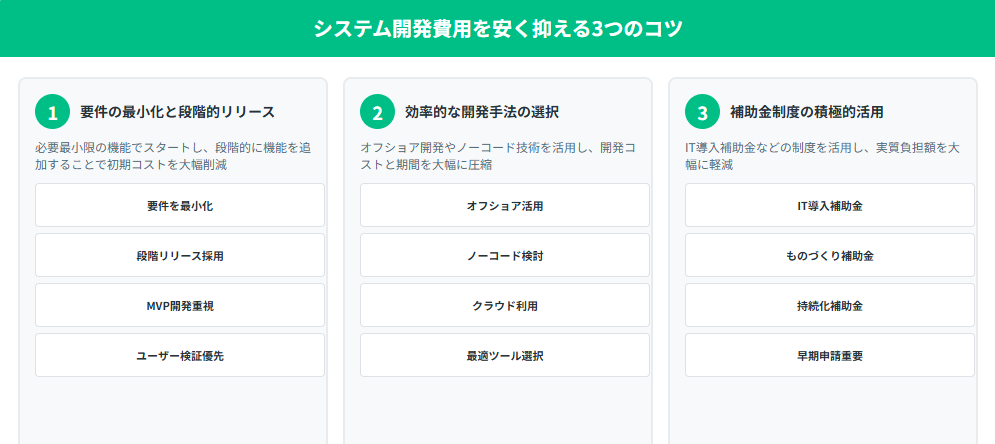The height and width of the screenshot is (444, 995).
Task: Click the heading 効率的な開発手法の選択
Action: tap(482, 112)
